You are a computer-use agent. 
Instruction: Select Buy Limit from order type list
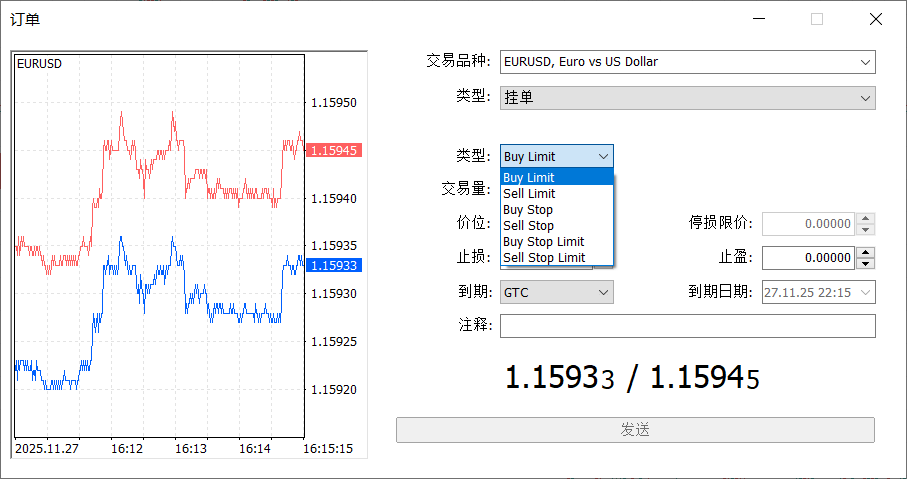coord(556,178)
